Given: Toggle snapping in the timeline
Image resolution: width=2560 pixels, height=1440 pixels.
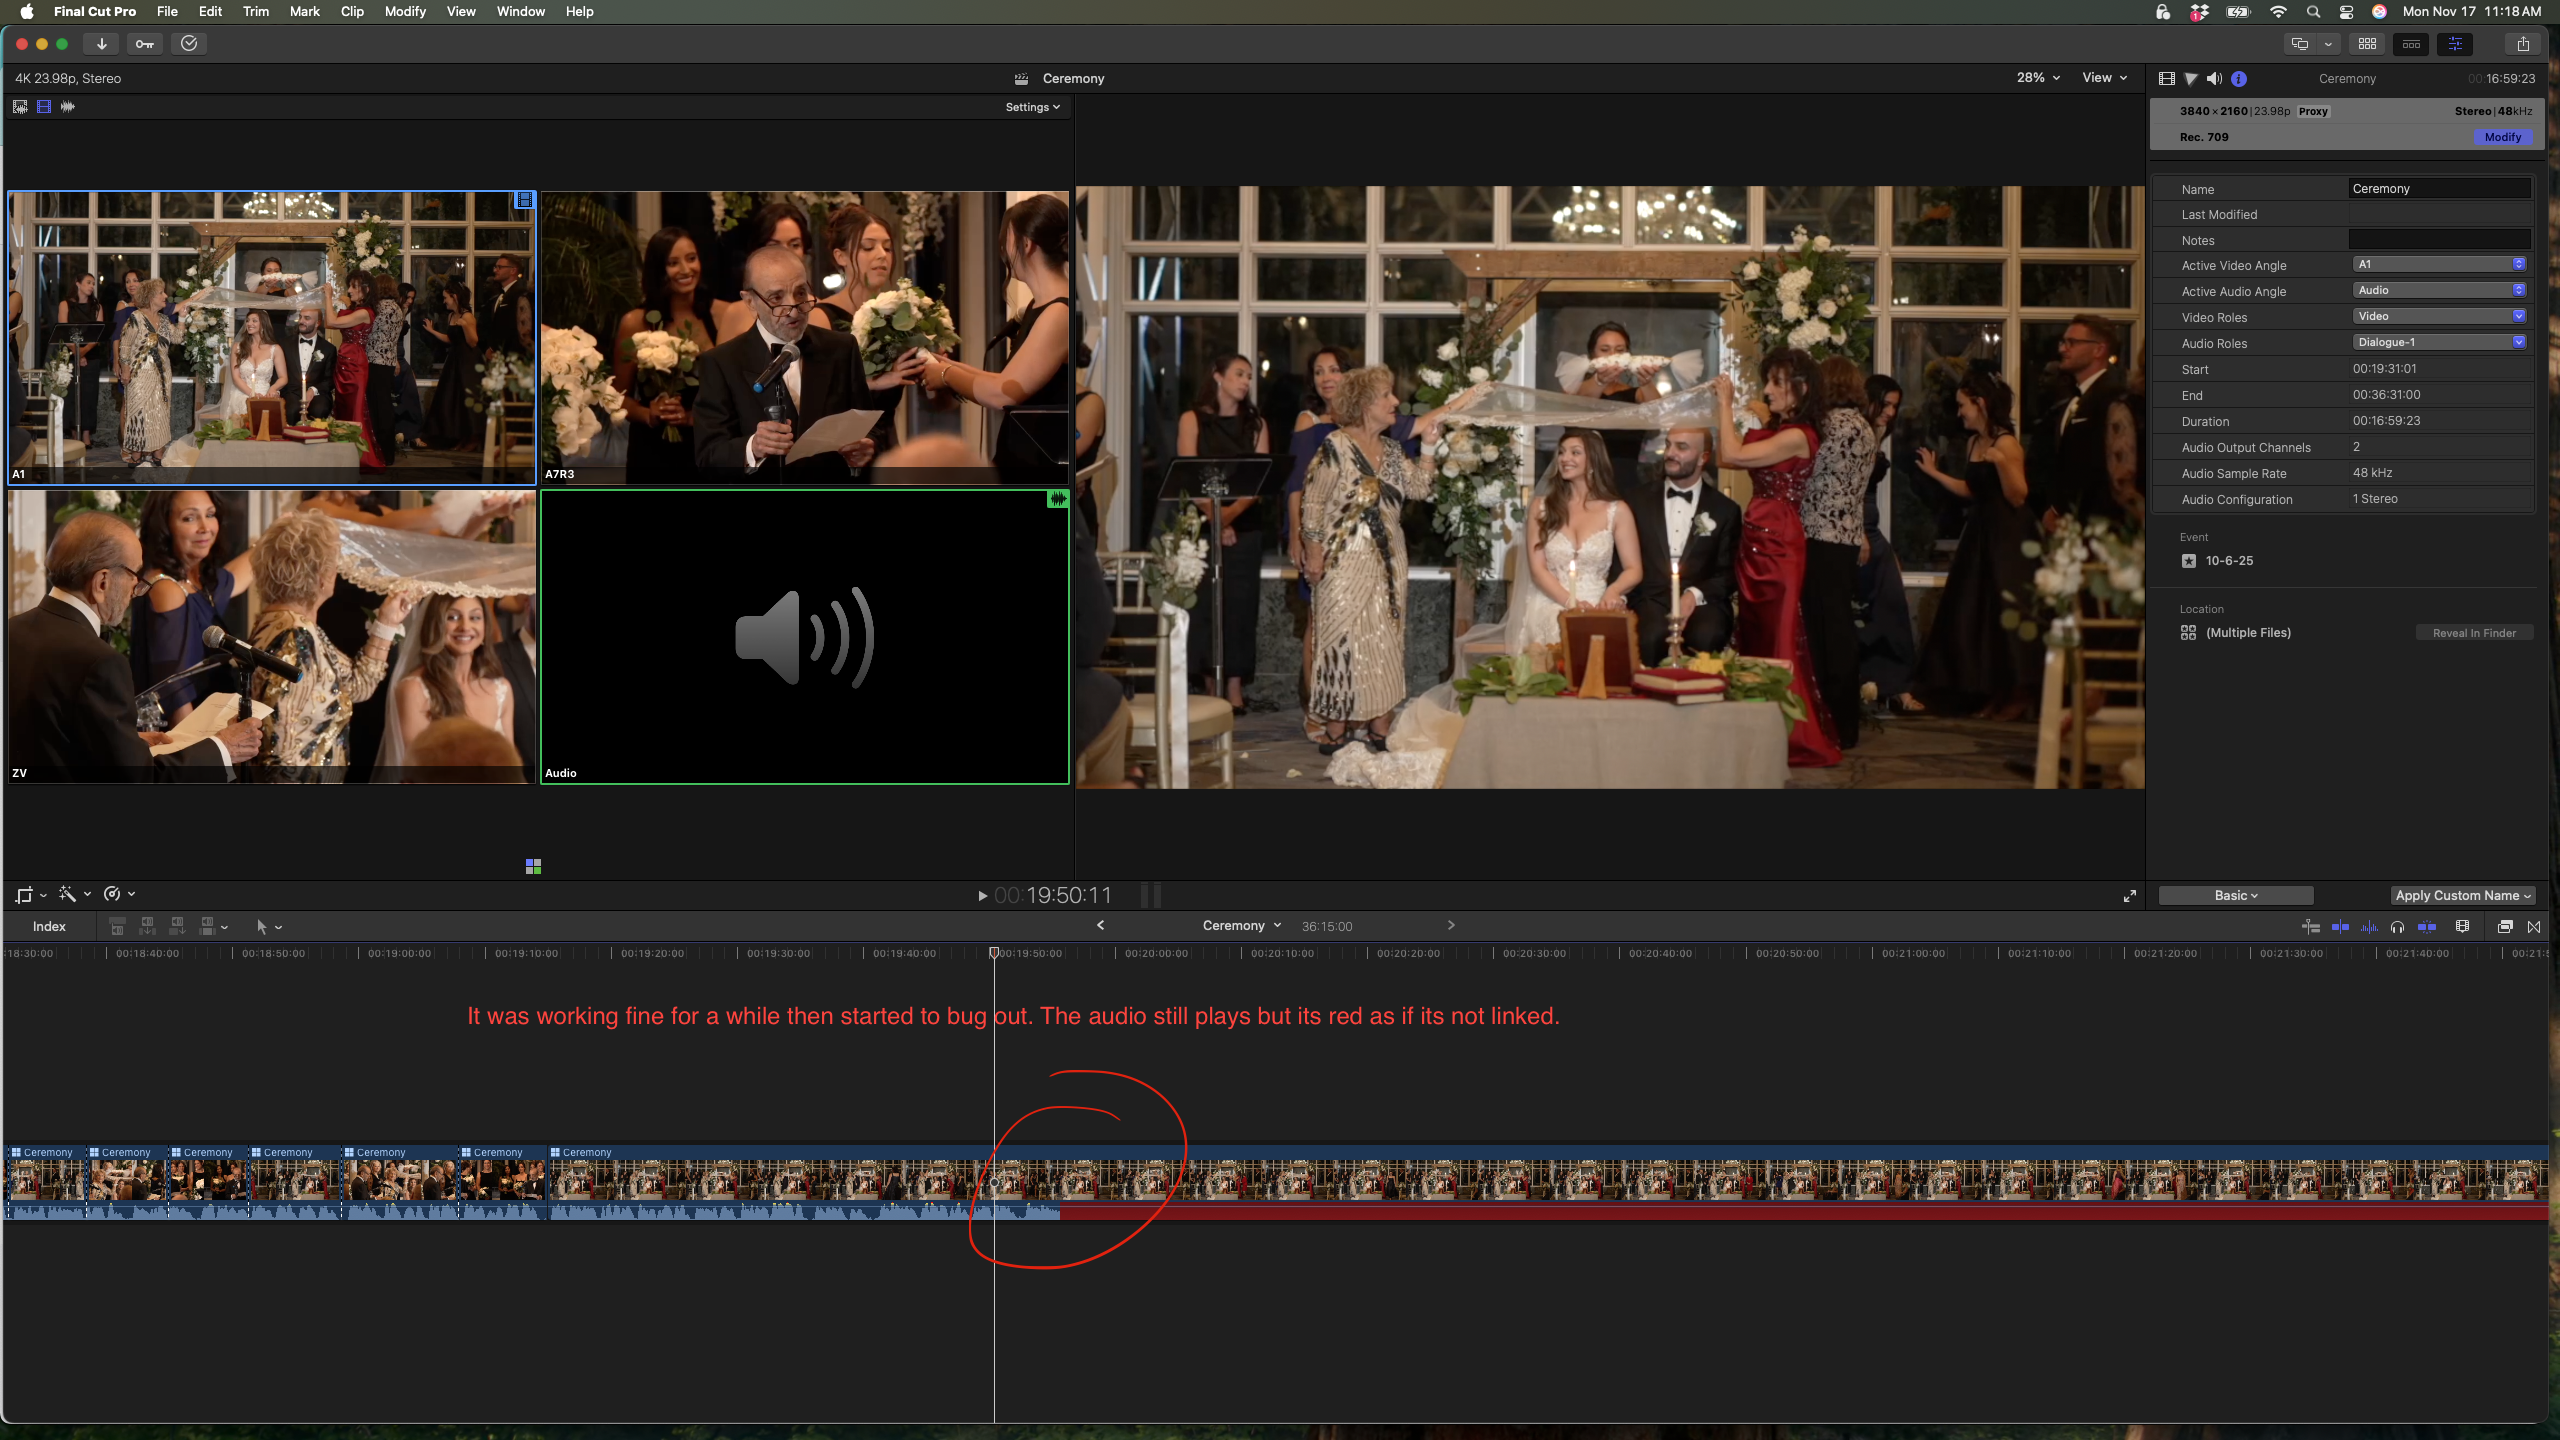Looking at the screenshot, I should click(2427, 927).
